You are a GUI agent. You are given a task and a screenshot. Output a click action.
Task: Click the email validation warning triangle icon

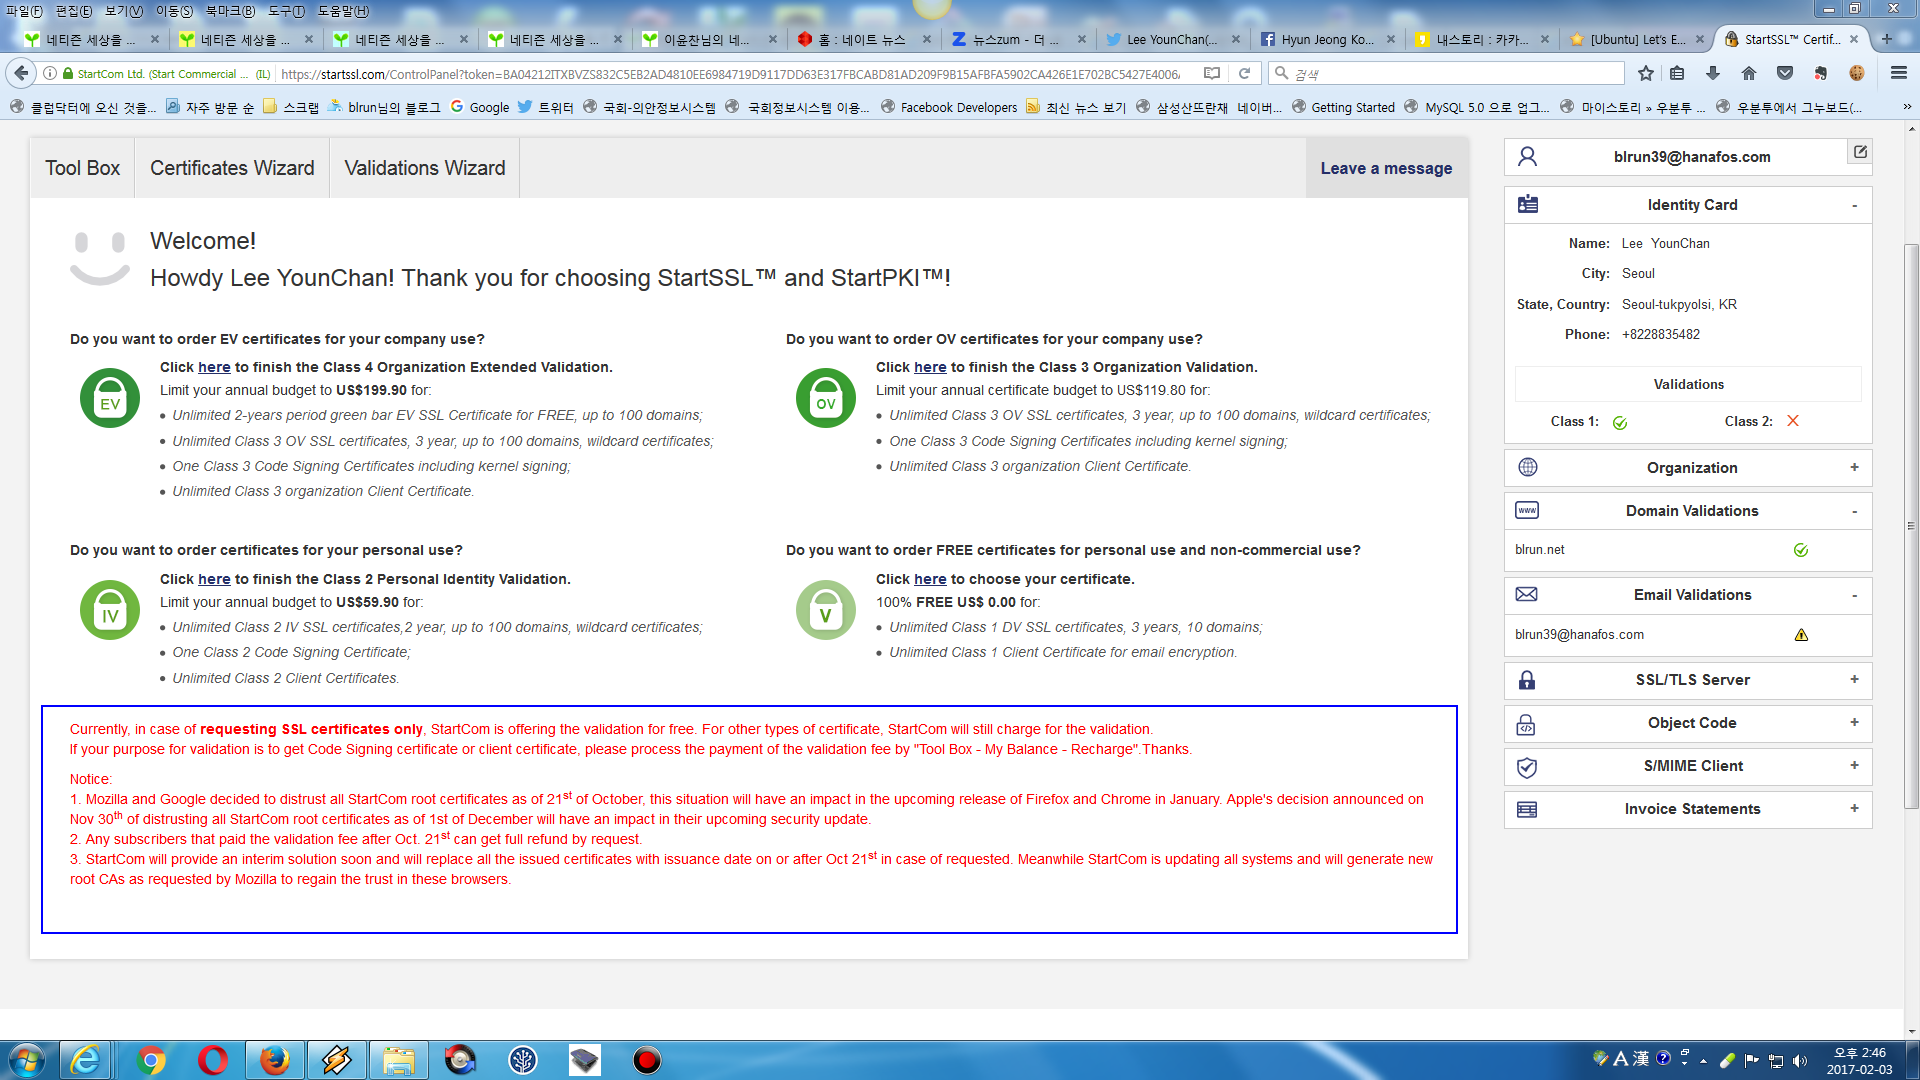[x=1801, y=635]
